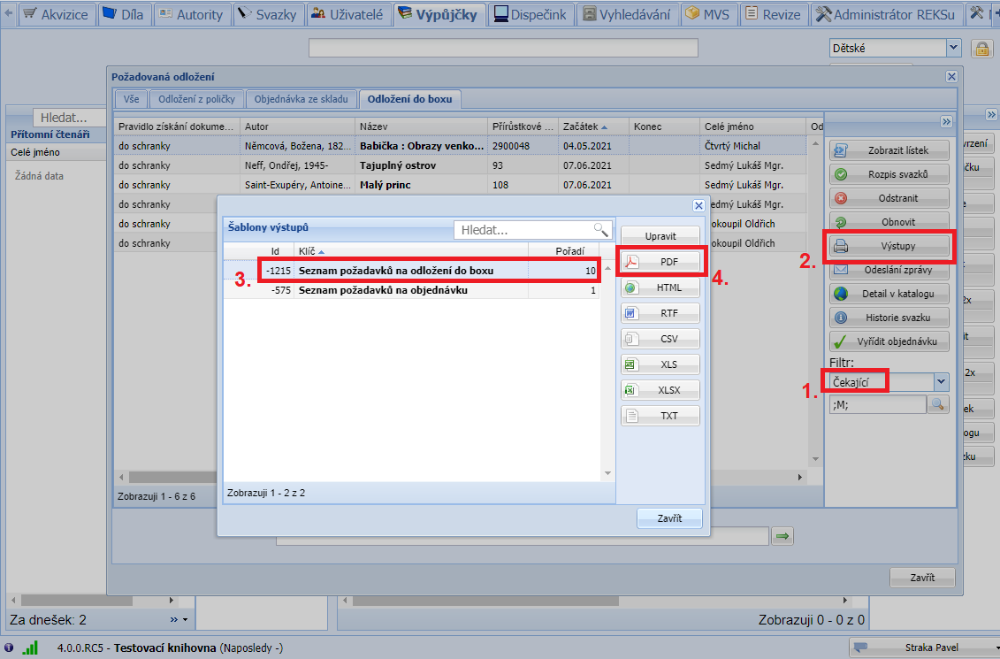The width and height of the screenshot is (1000, 659).
Task: Click the lock icon beside Dětské
Action: click(980, 48)
